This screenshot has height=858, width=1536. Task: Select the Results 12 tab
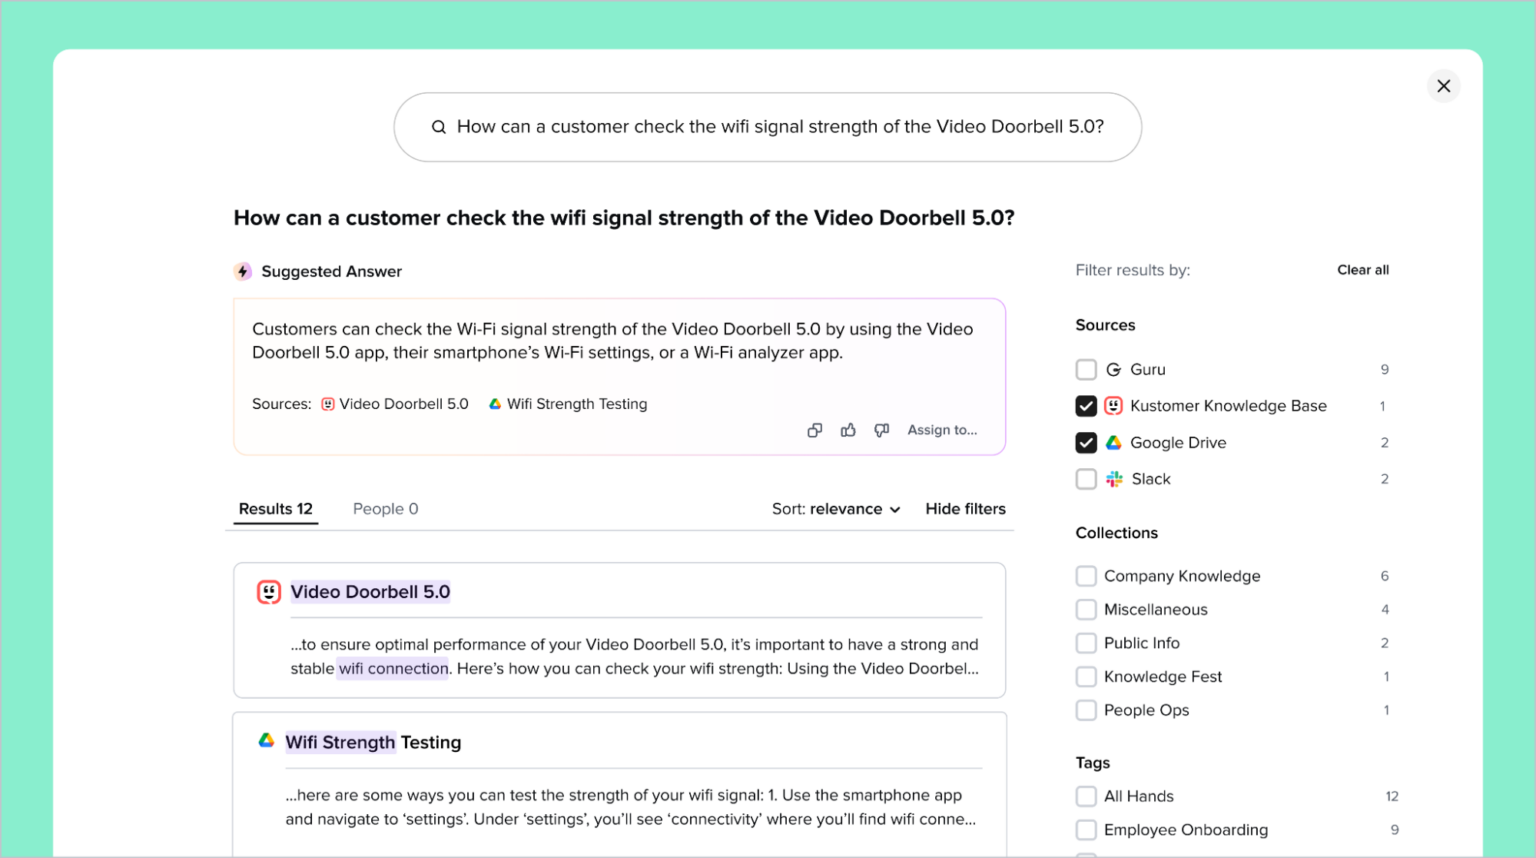tap(275, 508)
